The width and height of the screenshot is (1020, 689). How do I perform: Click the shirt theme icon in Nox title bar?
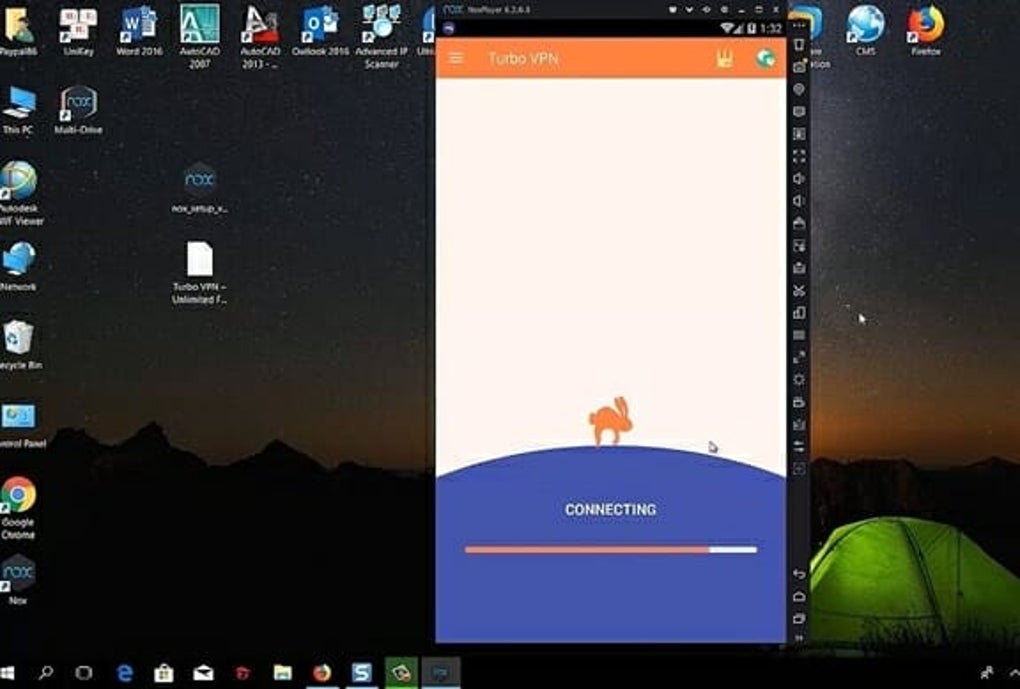click(x=673, y=10)
